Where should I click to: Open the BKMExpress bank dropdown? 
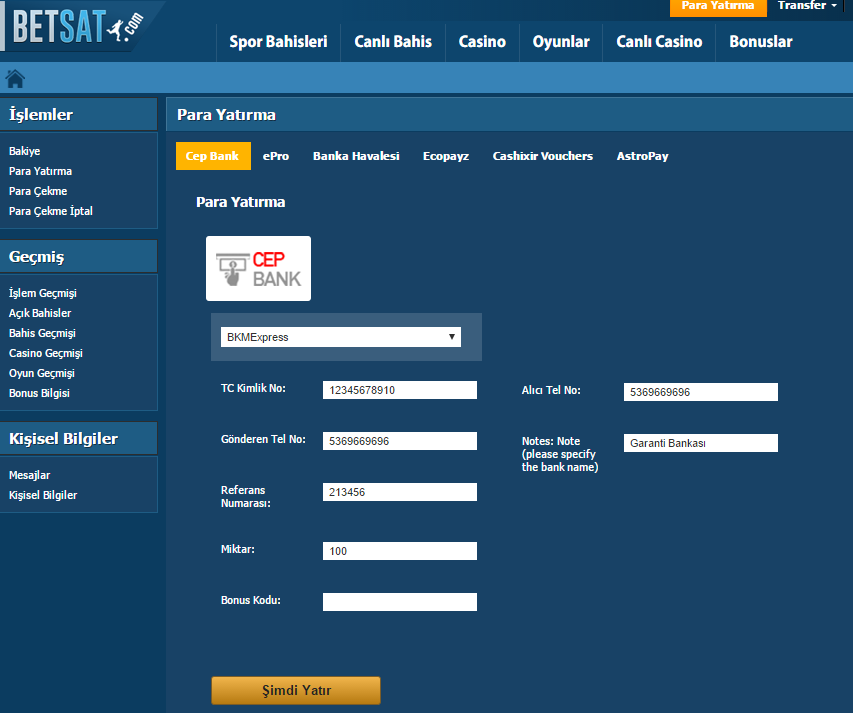coord(341,337)
